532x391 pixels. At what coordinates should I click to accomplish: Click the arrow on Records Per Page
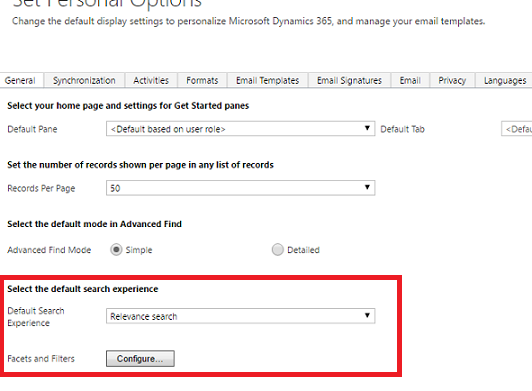(367, 187)
